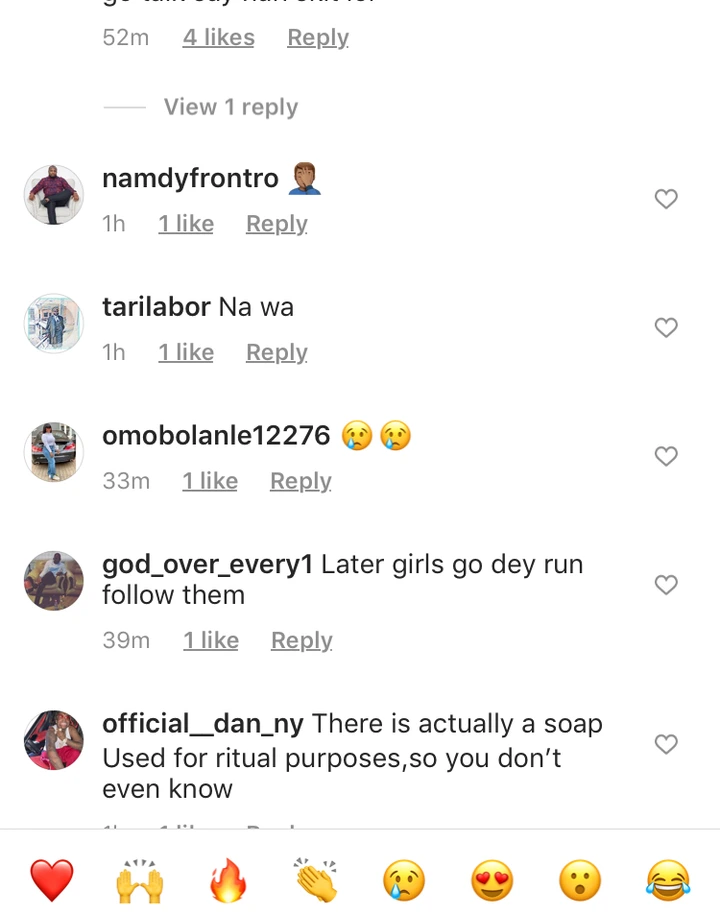
Task: Reply to god_over_every1's comment
Action: coord(301,640)
